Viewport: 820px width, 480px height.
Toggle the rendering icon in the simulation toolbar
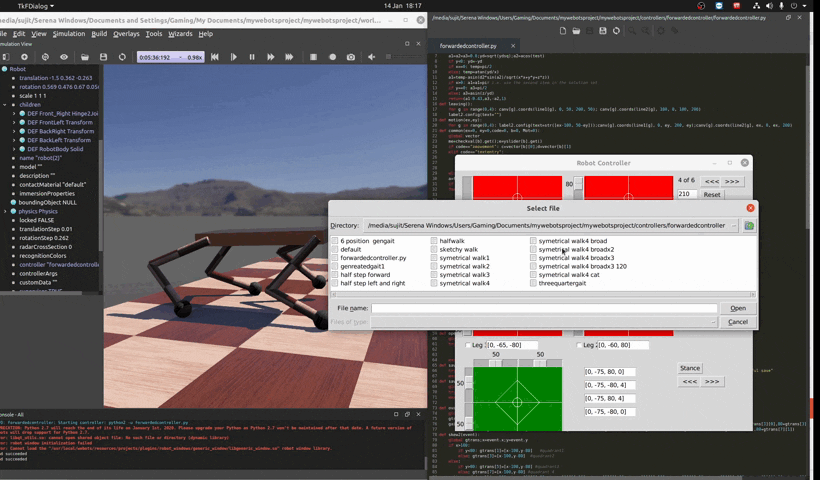pos(313,57)
